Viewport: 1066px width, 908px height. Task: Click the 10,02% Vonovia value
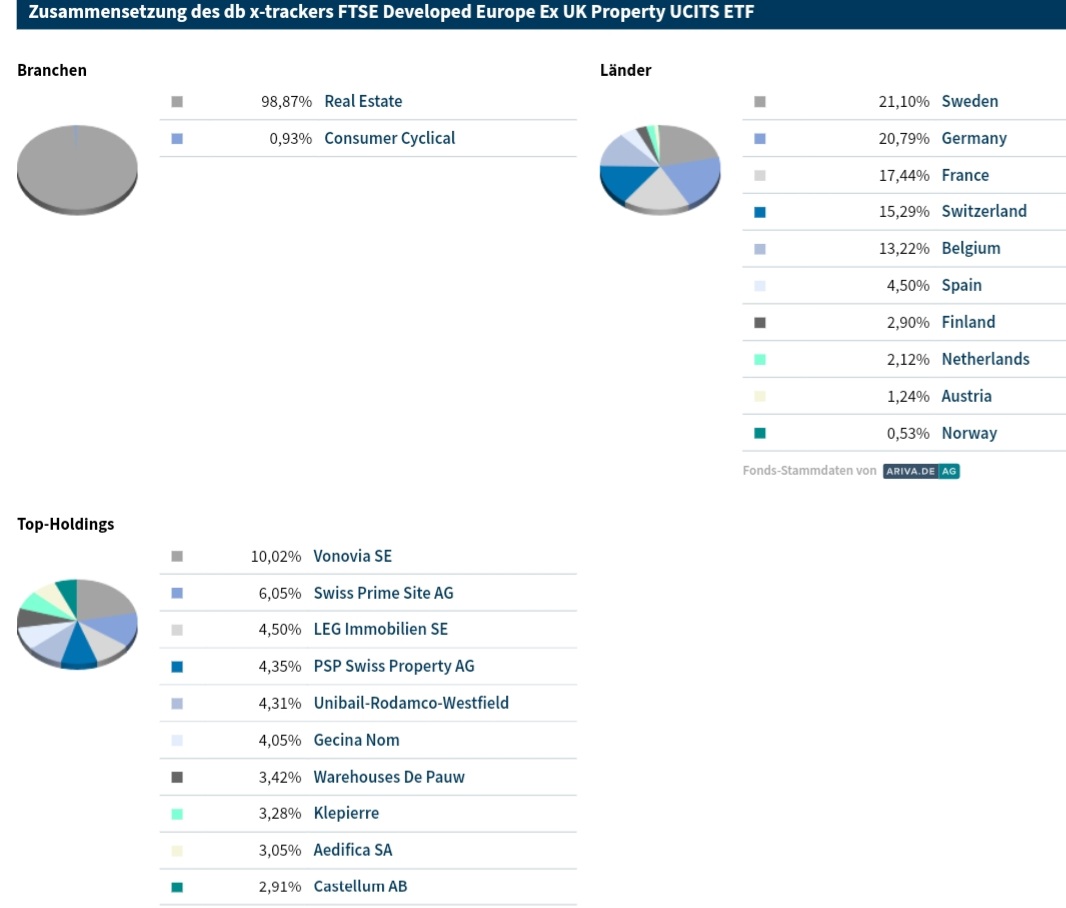coord(275,557)
